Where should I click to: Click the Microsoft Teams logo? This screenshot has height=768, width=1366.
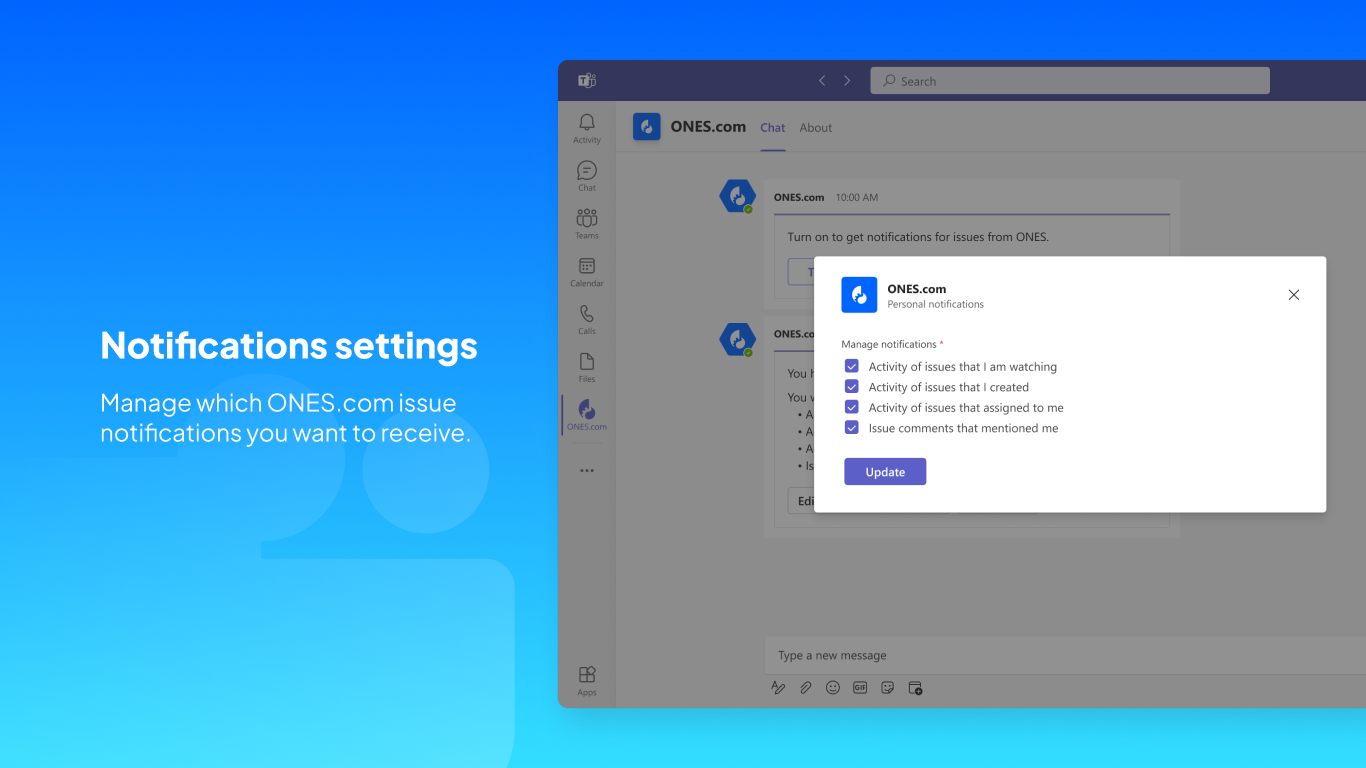coord(587,81)
